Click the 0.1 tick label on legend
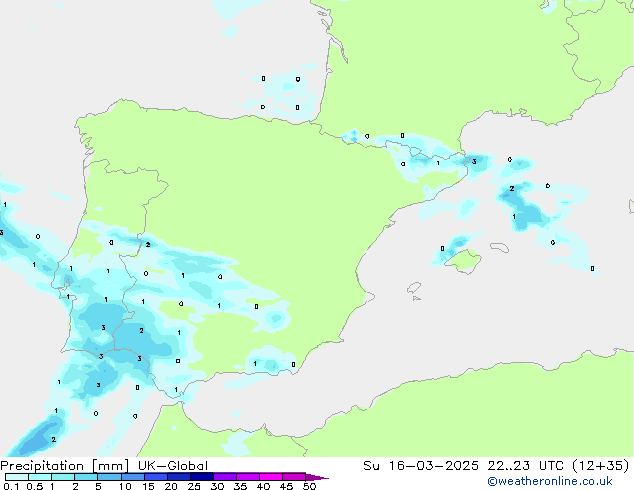This screenshot has height=490, width=634. [x=9, y=486]
